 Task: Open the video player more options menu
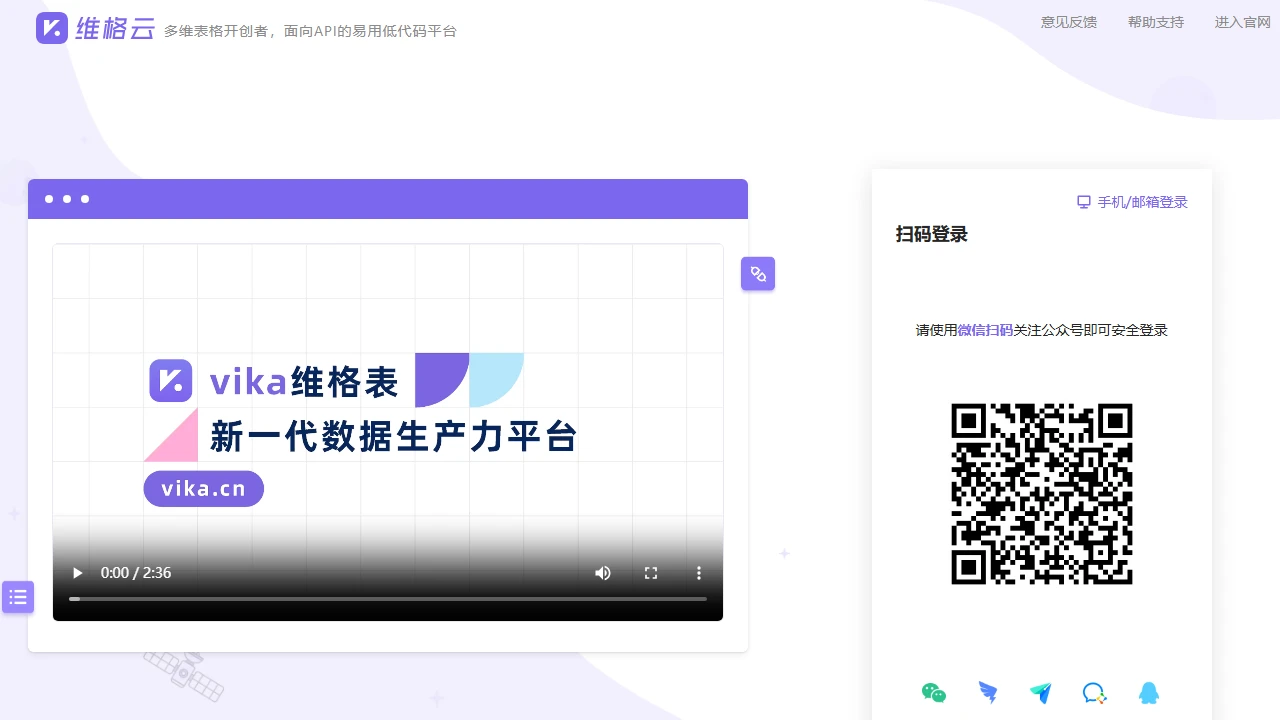[x=698, y=572]
